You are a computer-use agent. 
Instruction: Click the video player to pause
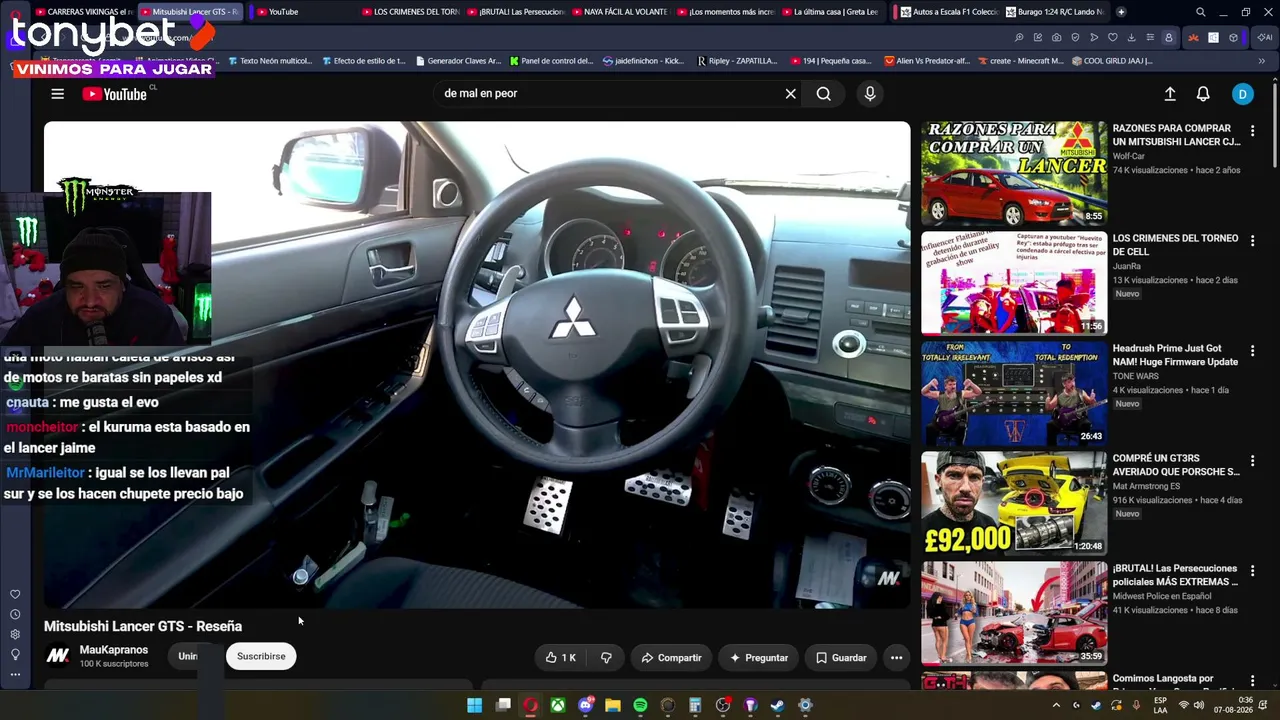(477, 365)
